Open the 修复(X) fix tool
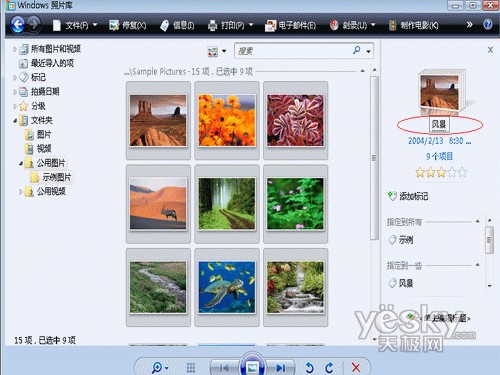The width and height of the screenshot is (500, 375). (x=128, y=25)
